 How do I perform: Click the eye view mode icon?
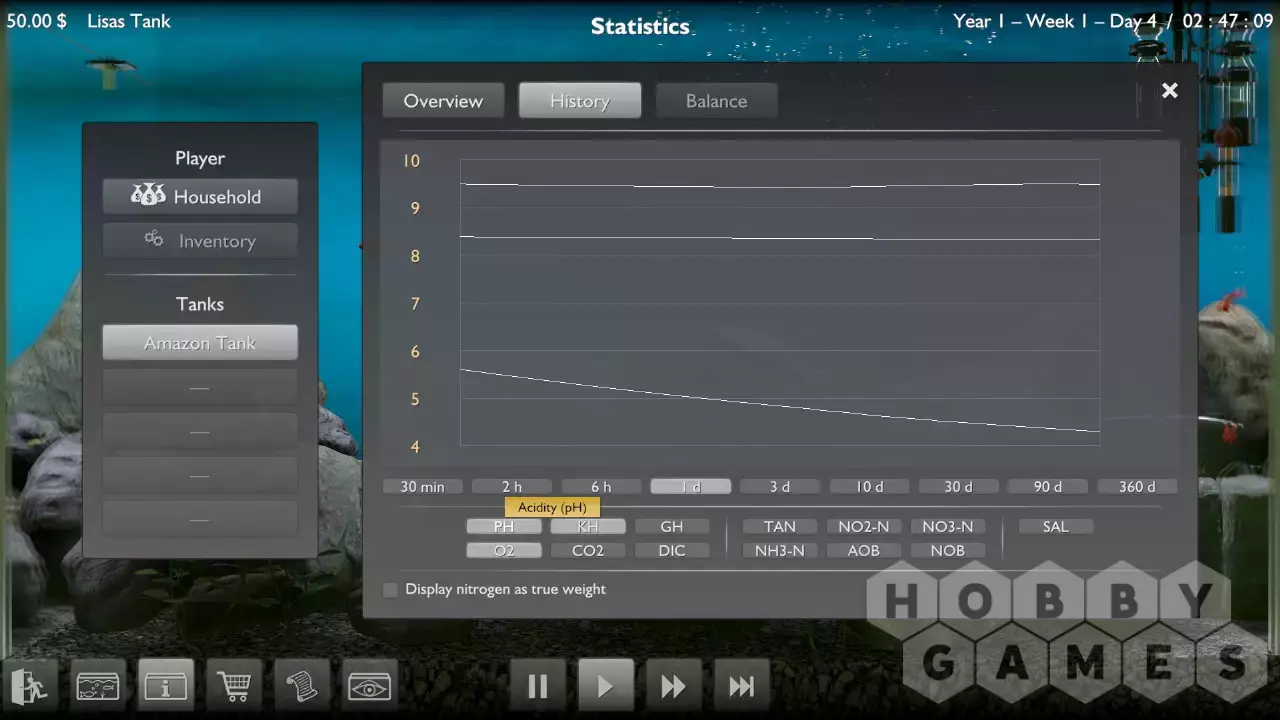[x=370, y=686]
